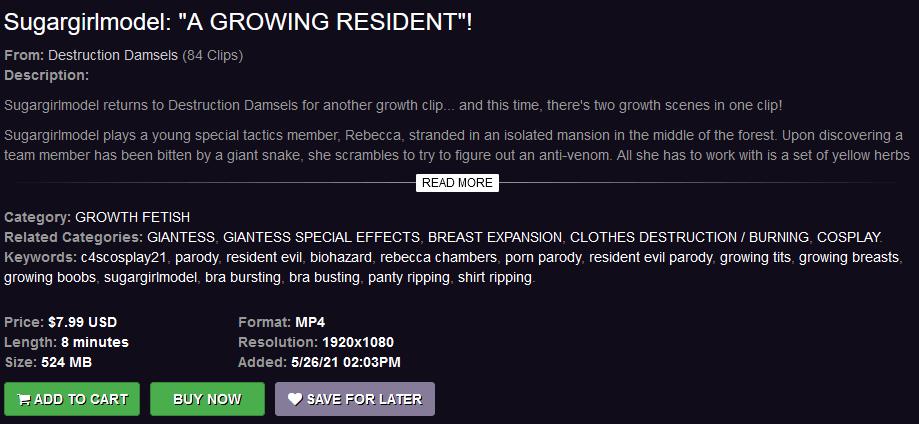The width and height of the screenshot is (919, 424).
Task: Open CLOTHES DESTRUCTION / BURNING category
Action: pos(688,237)
